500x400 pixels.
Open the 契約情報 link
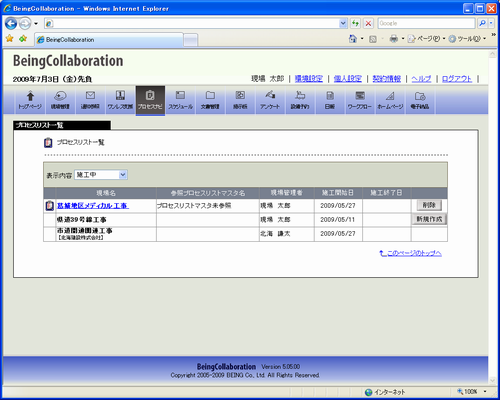point(387,79)
